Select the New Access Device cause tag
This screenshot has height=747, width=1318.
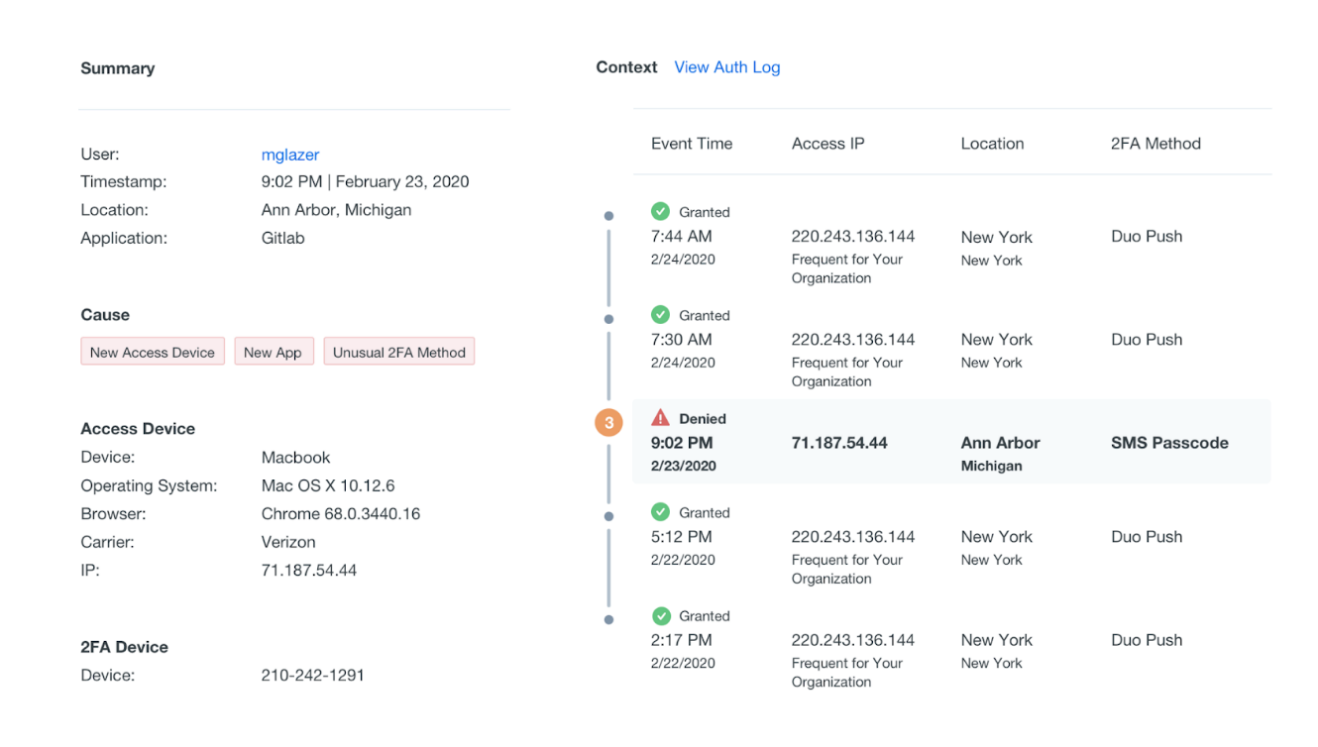[x=152, y=352]
